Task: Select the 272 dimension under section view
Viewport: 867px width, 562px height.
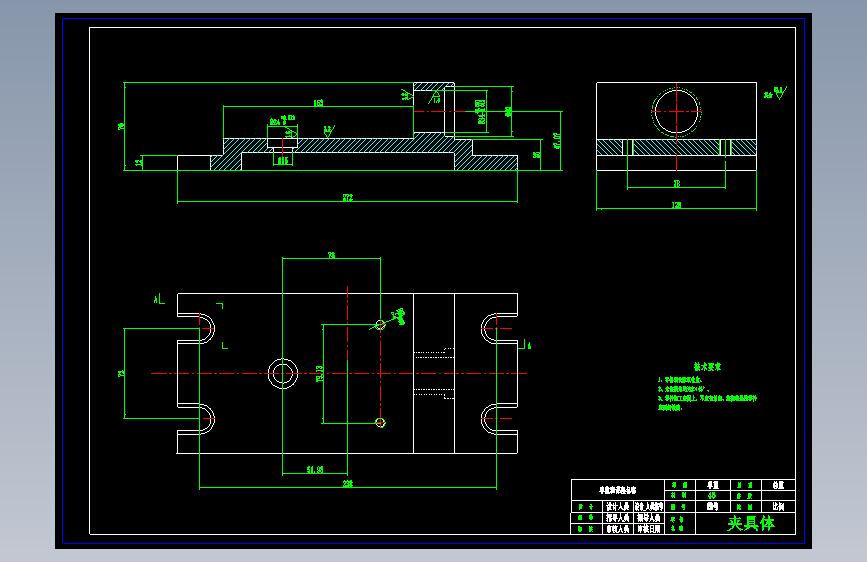Action: (x=347, y=197)
